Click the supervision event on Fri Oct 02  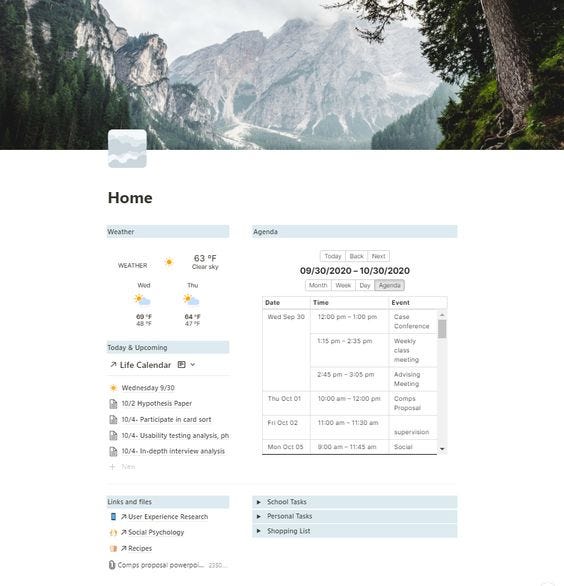click(x=412, y=432)
